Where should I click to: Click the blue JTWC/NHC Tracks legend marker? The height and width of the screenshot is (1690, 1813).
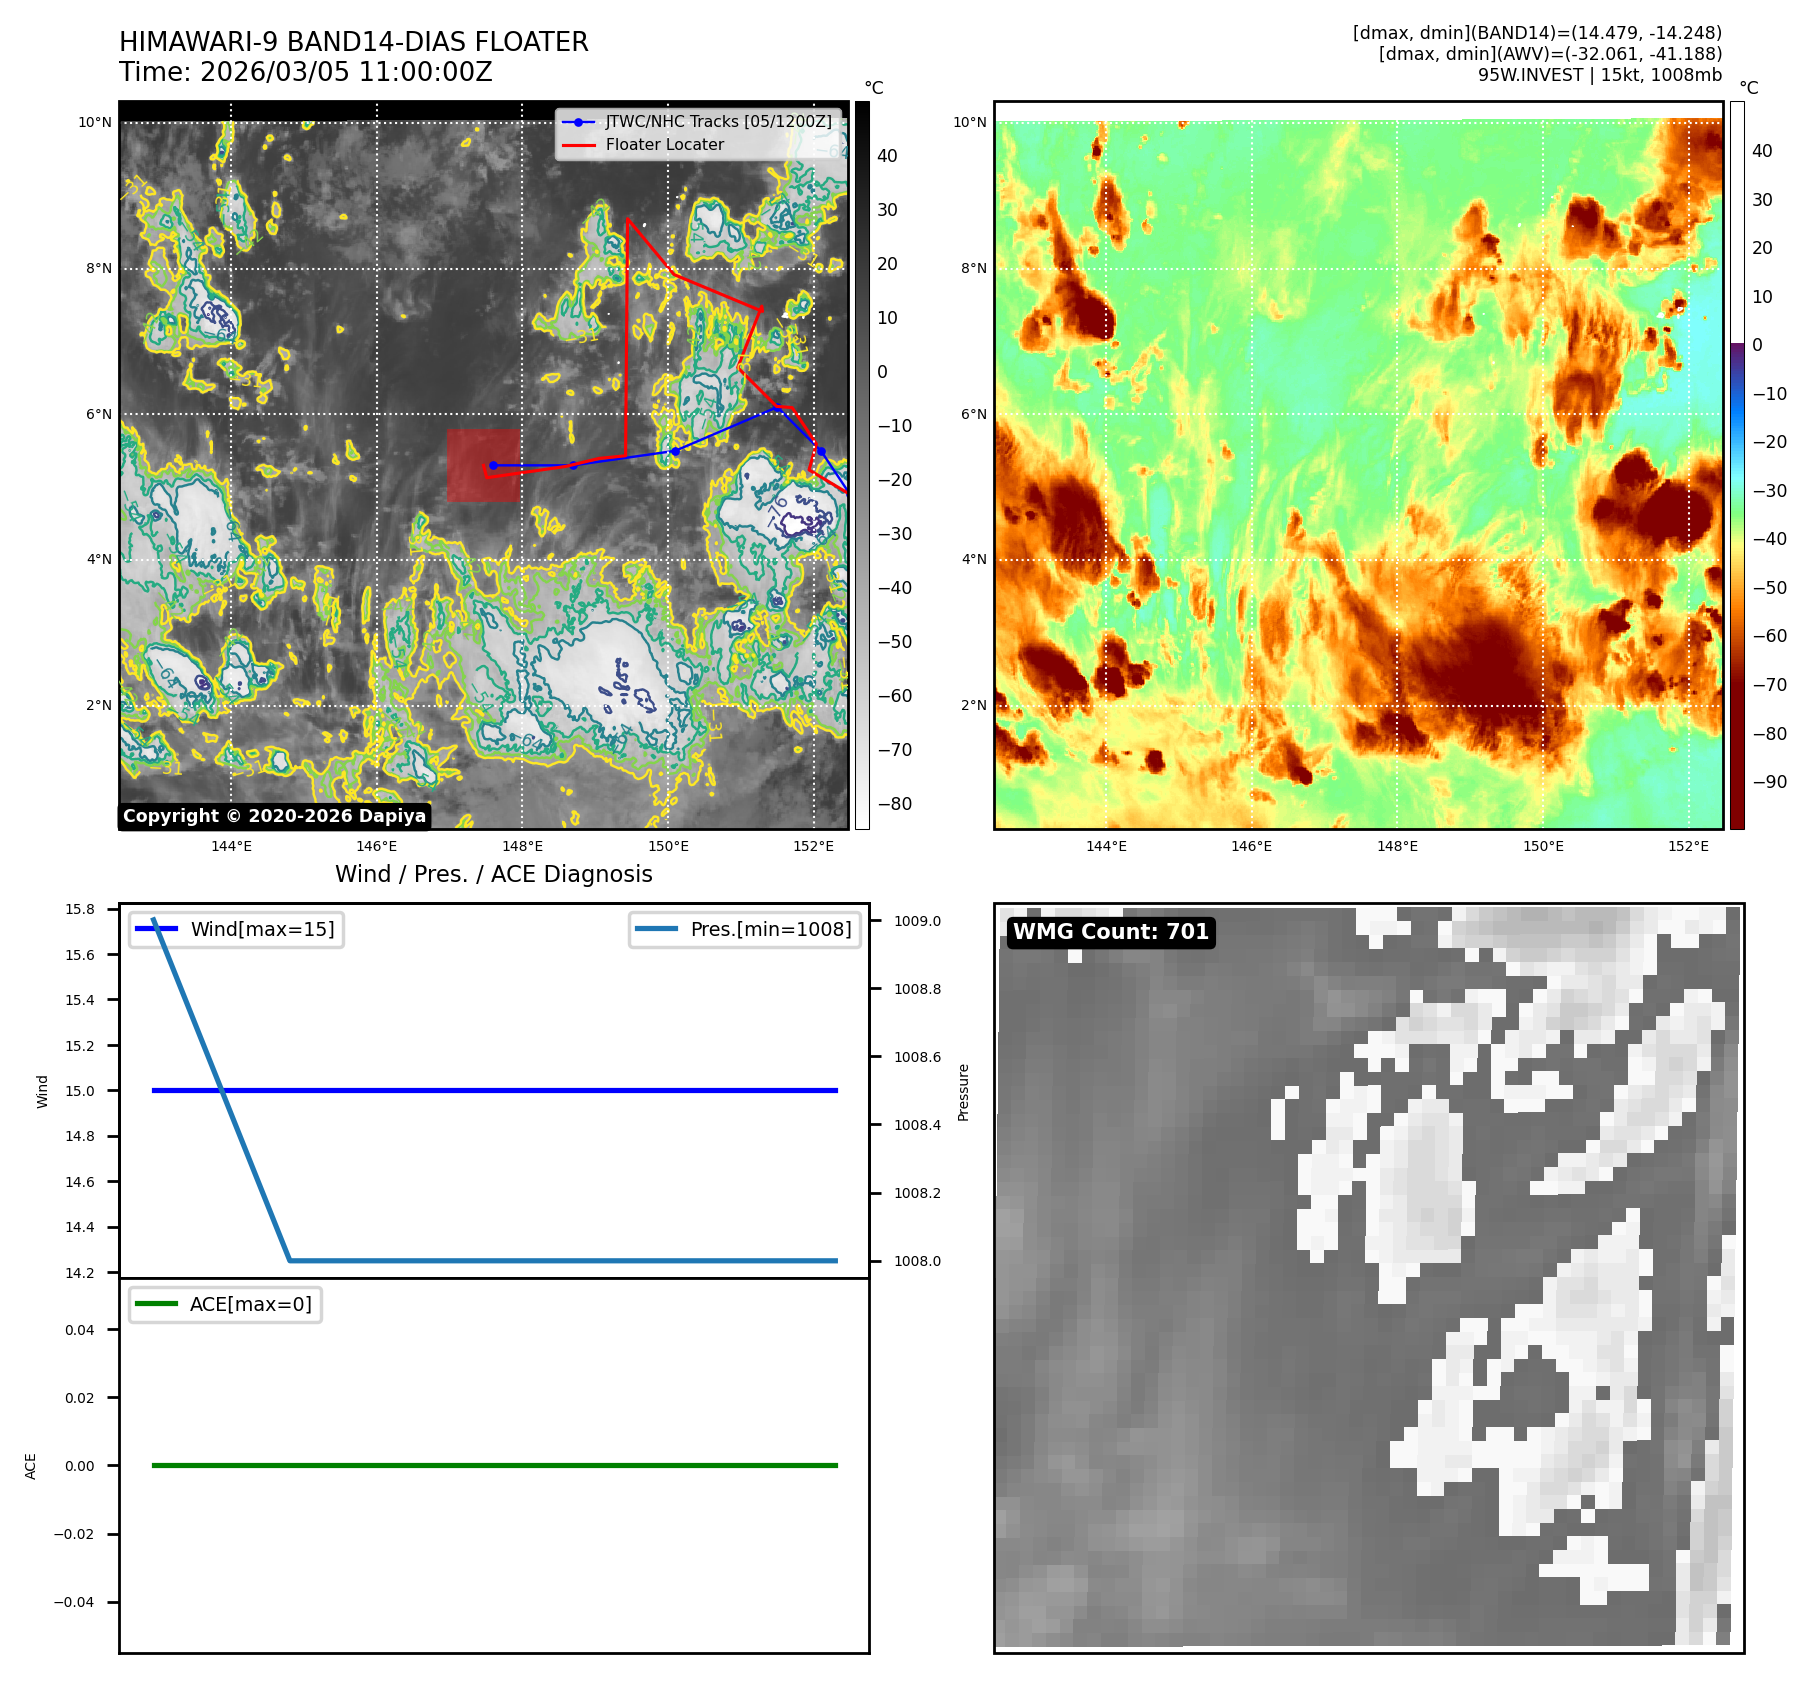(x=578, y=122)
